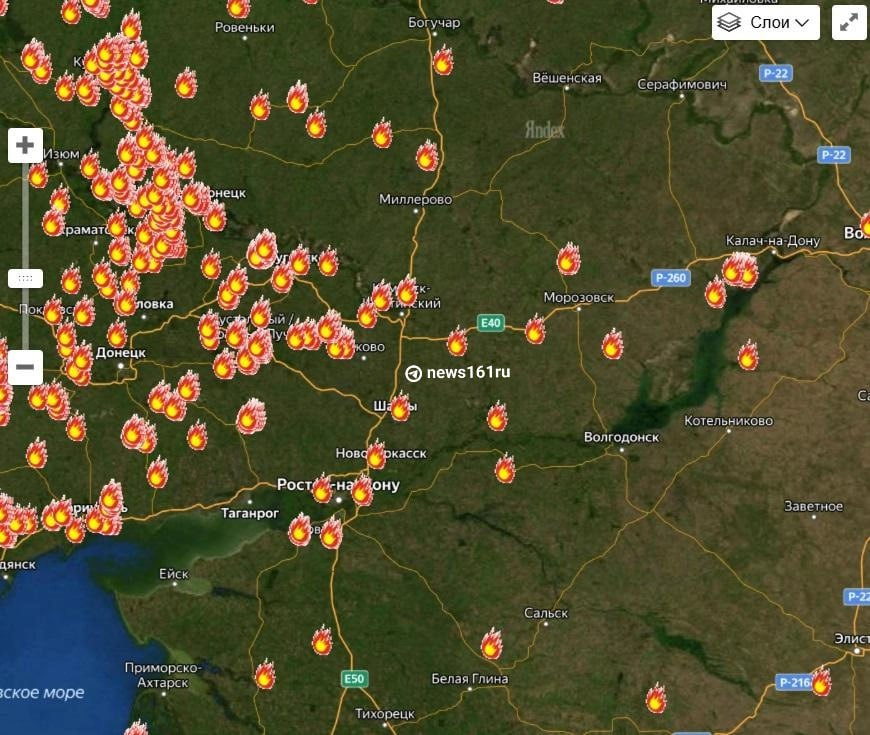870x735 pixels.
Task: Open the Слои layers dropdown
Action: (x=766, y=22)
